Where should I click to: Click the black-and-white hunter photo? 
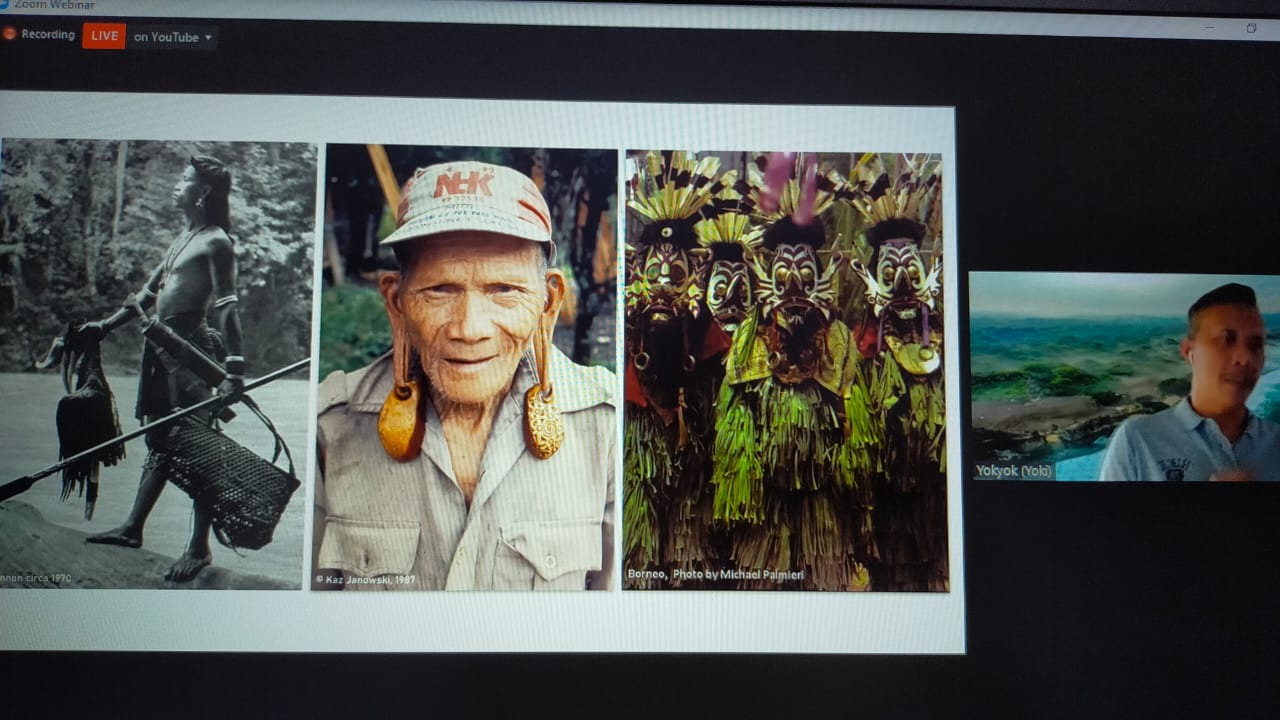156,364
